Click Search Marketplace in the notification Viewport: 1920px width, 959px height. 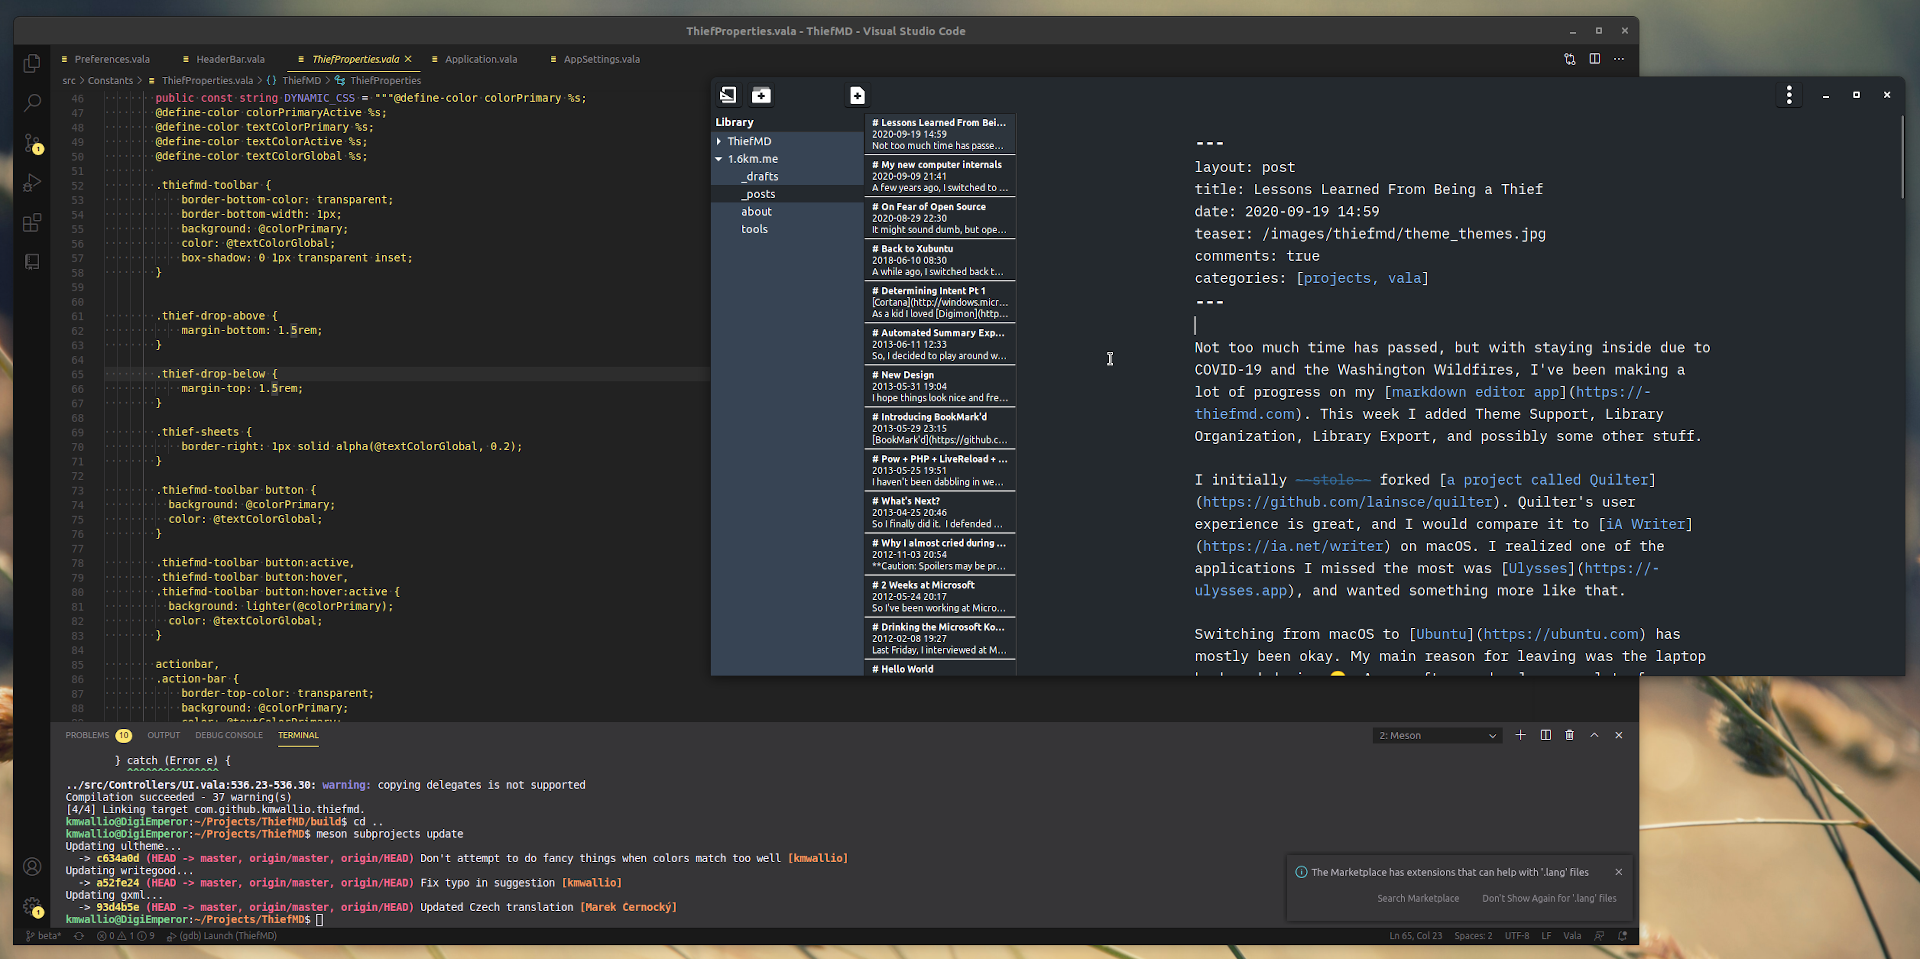1417,898
